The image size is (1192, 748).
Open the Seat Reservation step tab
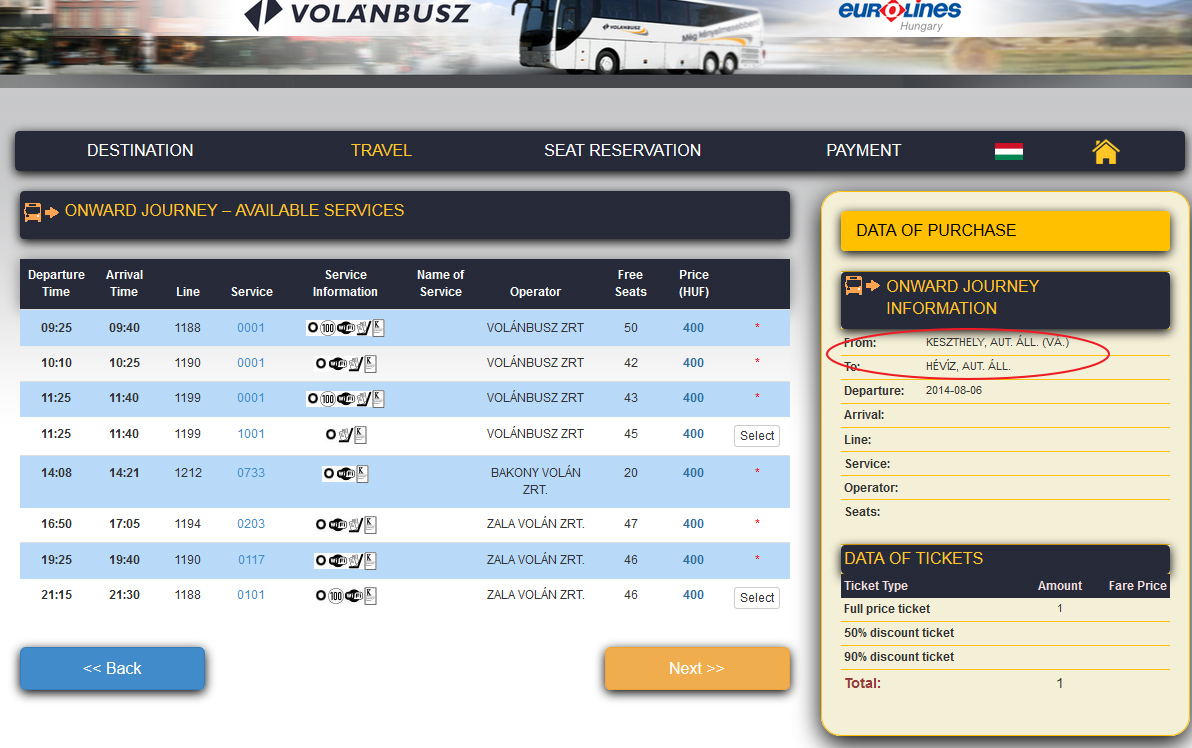point(622,151)
